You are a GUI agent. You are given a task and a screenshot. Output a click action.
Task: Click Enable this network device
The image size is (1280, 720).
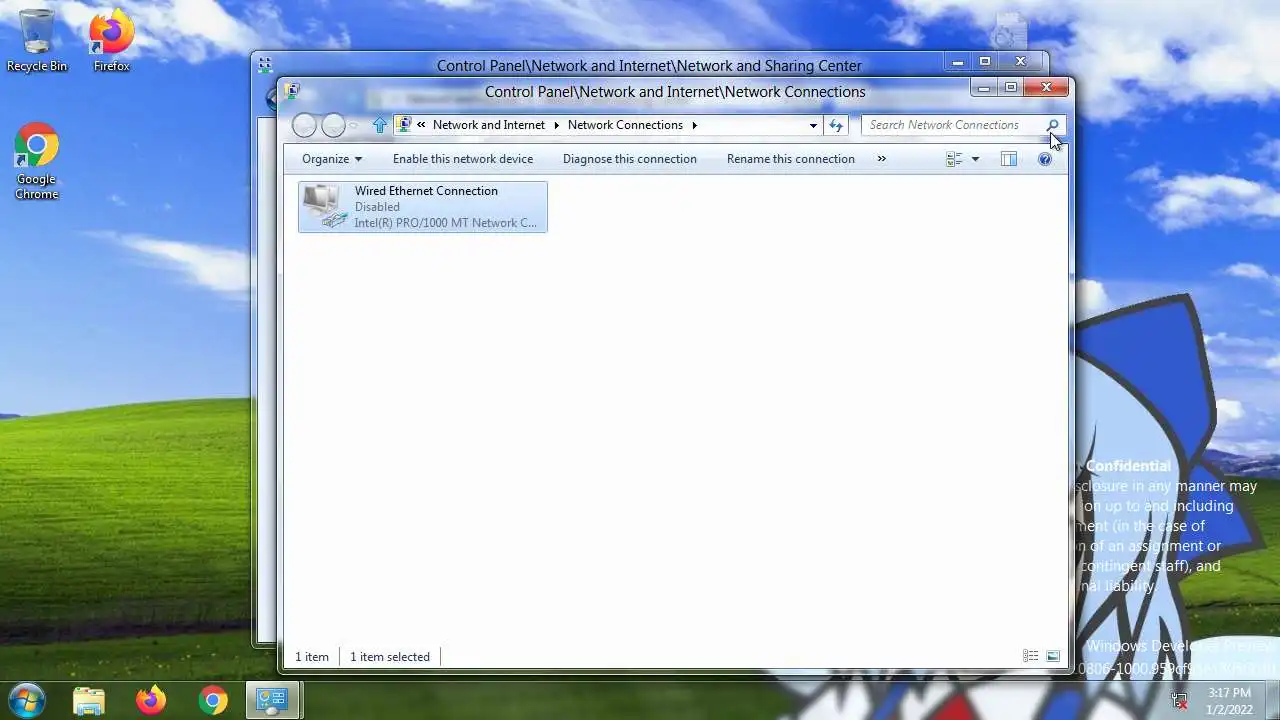[x=463, y=159]
